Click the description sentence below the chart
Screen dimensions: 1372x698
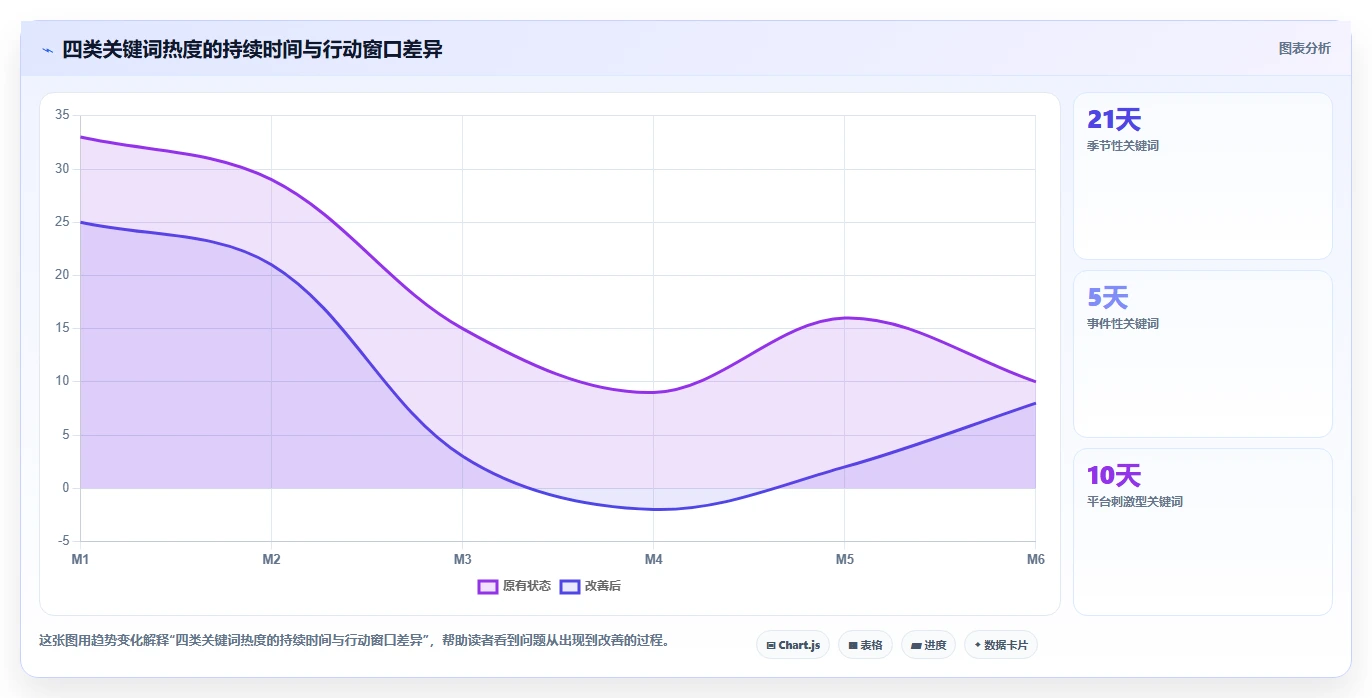(x=354, y=641)
